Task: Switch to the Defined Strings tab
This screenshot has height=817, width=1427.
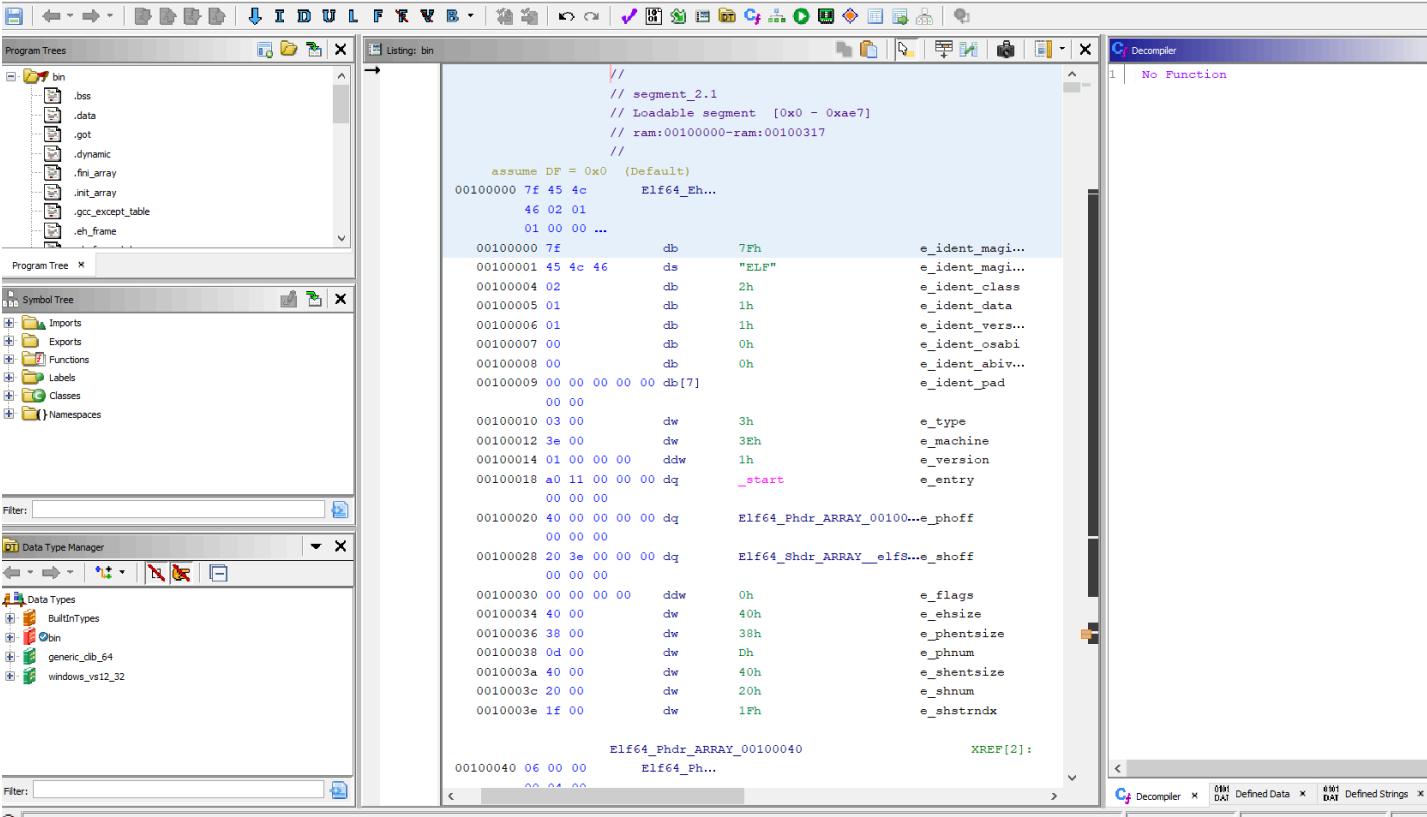Action: pyautogui.click(x=1375, y=794)
